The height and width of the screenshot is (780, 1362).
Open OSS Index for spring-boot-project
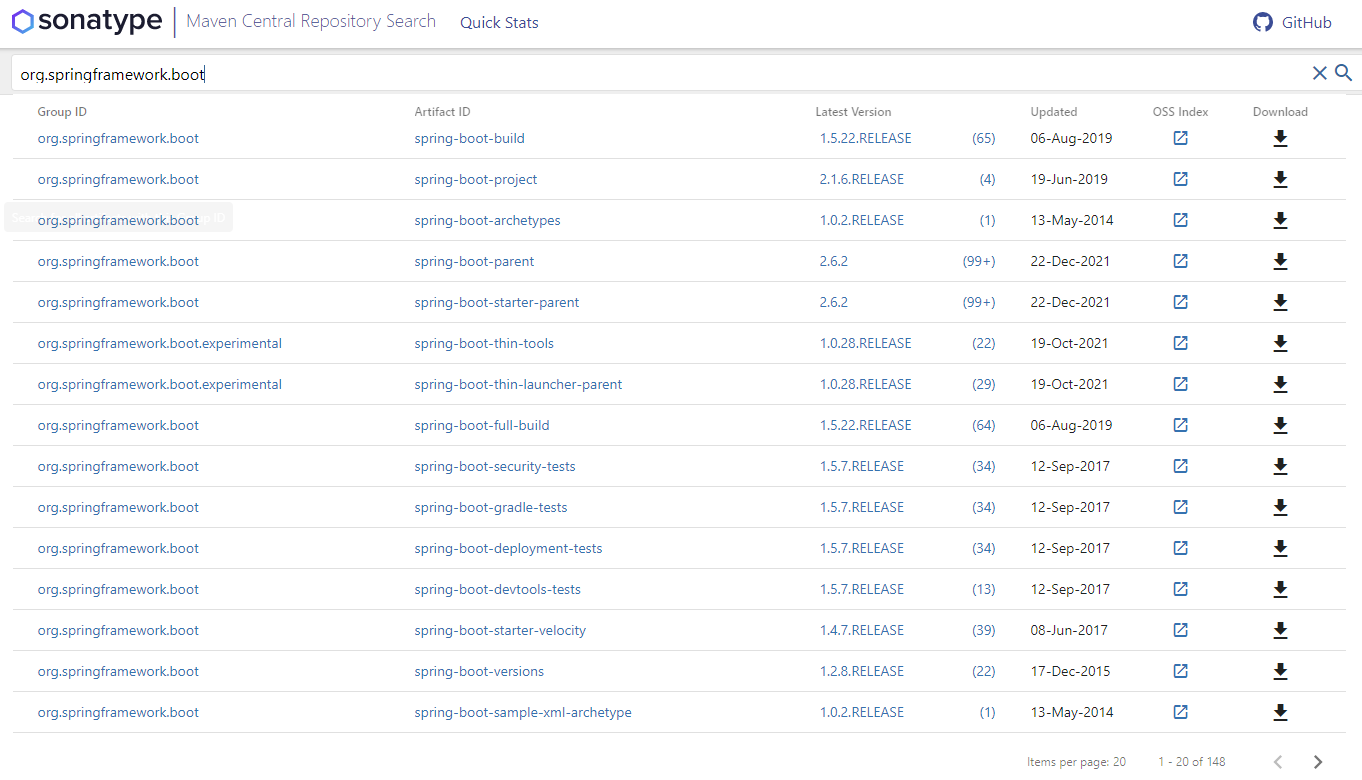point(1180,179)
